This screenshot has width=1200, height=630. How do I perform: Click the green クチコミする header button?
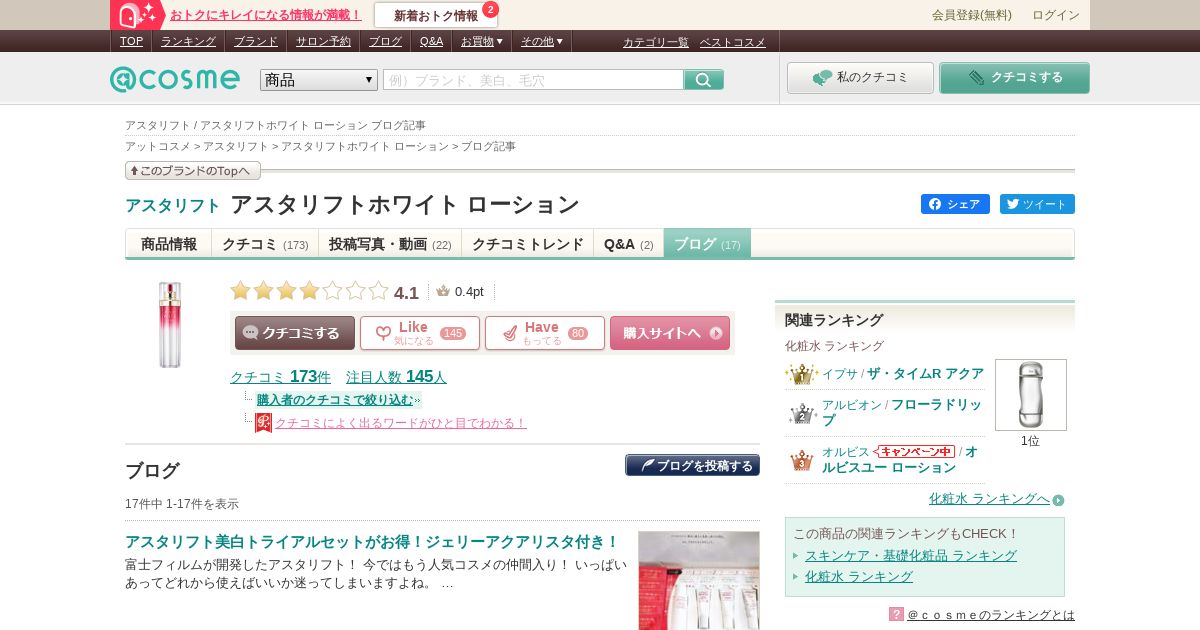pos(1014,78)
